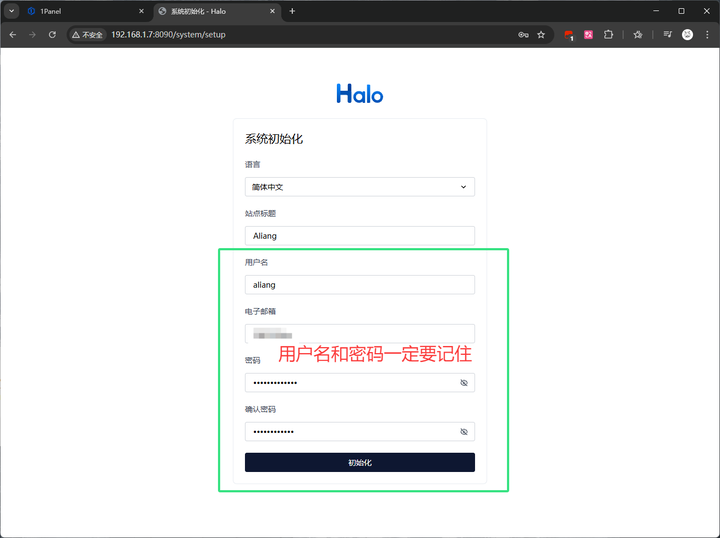Reload the page with the refresh icon

tap(52, 34)
